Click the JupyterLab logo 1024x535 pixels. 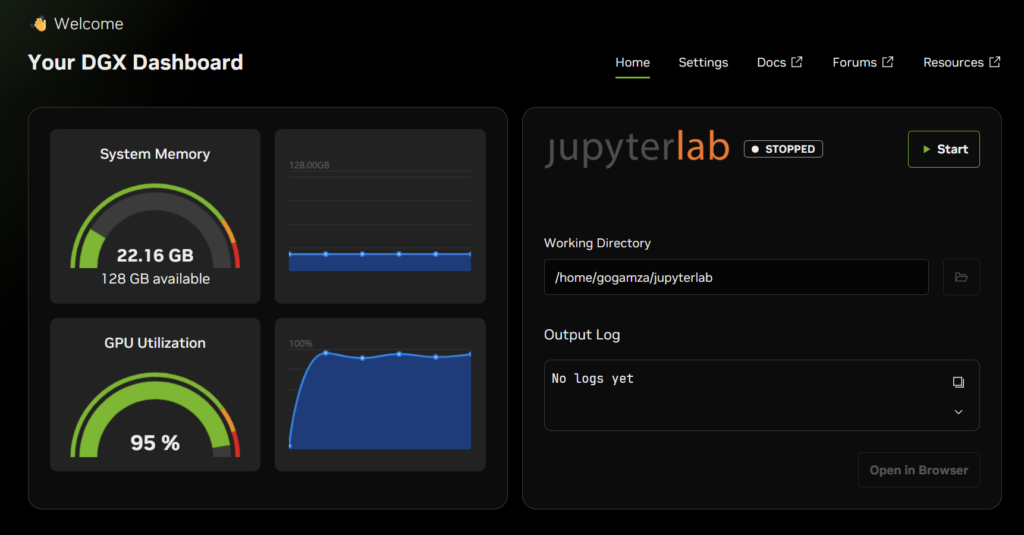click(x=637, y=149)
